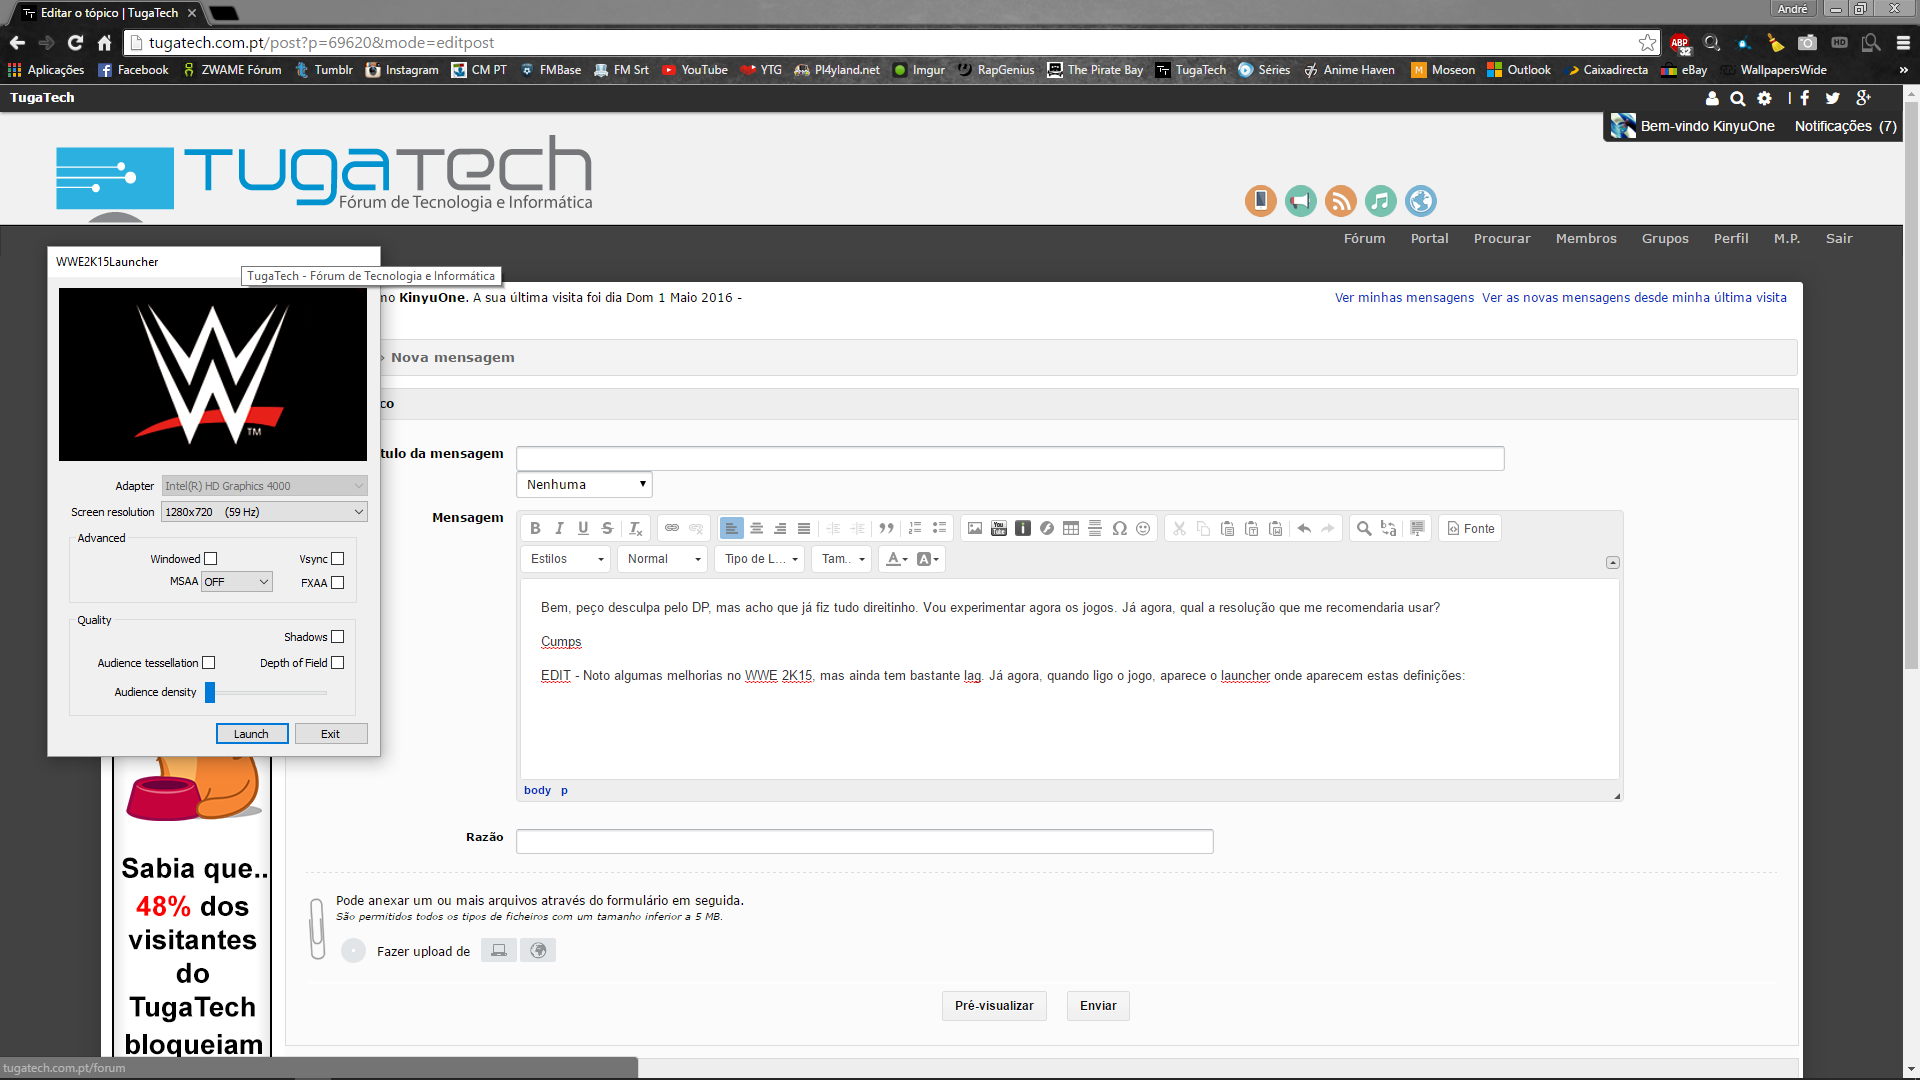This screenshot has width=1920, height=1080.
Task: Open the Estilos styles dropdown
Action: click(567, 559)
